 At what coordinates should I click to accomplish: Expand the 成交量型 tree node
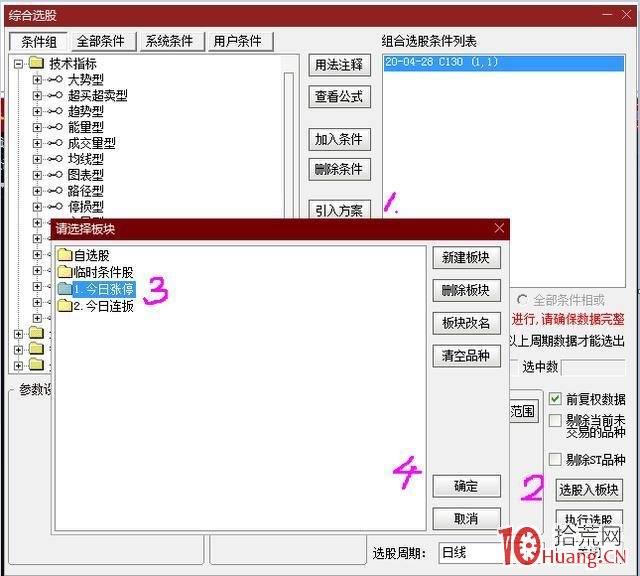coord(37,143)
